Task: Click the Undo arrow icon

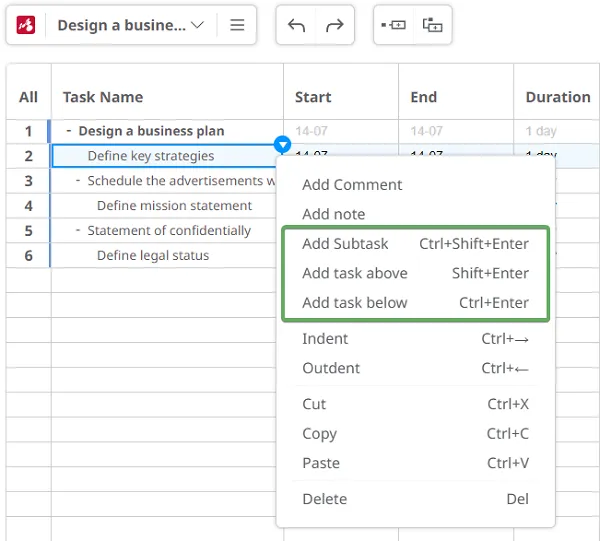Action: 296,25
